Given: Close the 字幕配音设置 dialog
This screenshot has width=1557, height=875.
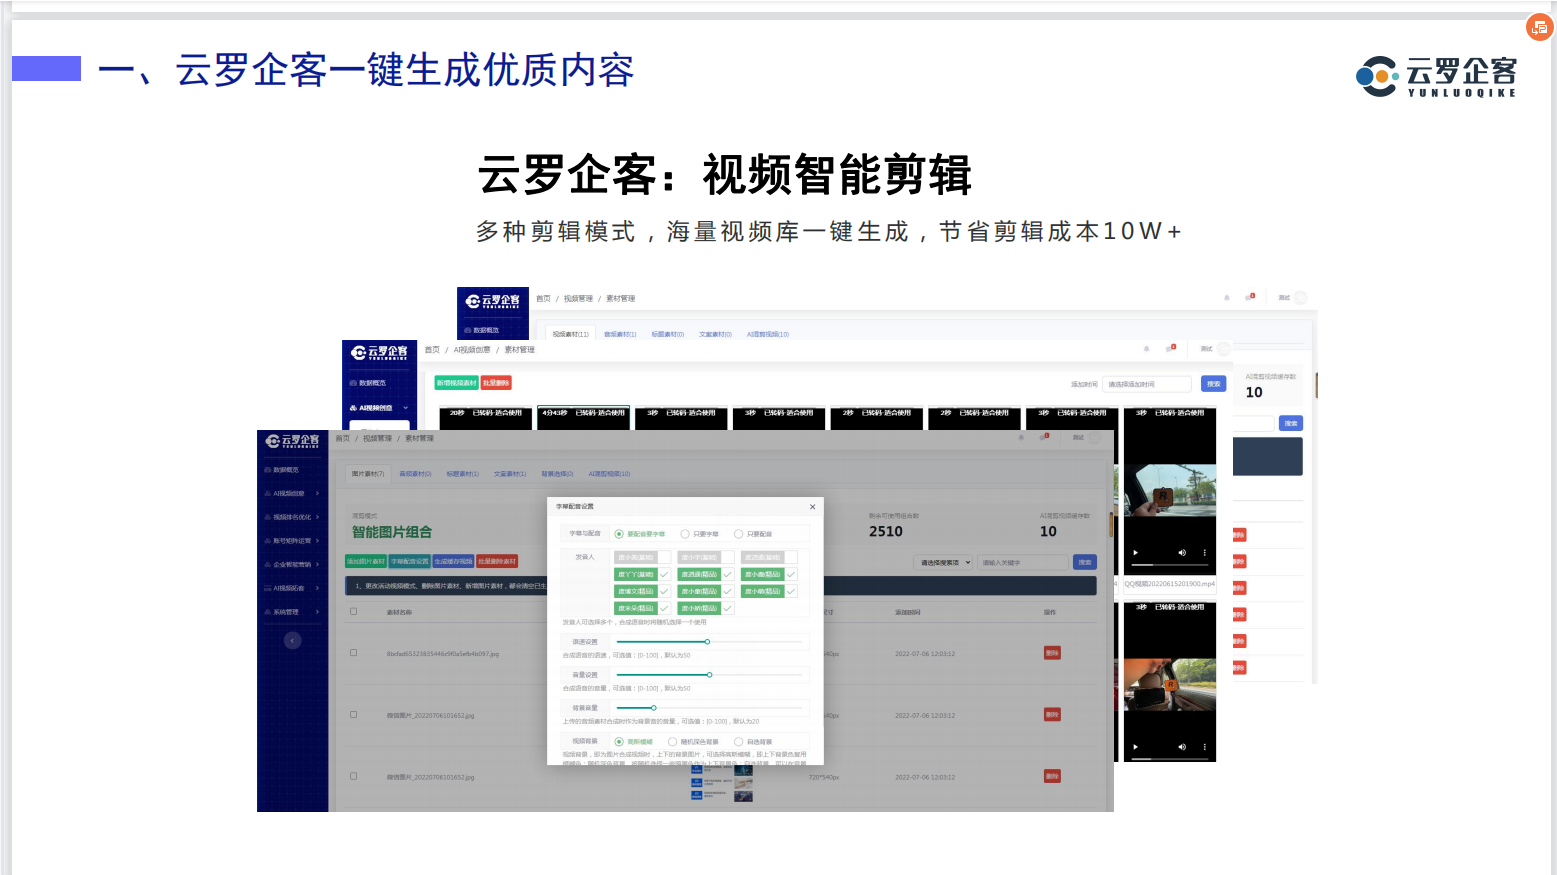Looking at the screenshot, I should tap(812, 507).
